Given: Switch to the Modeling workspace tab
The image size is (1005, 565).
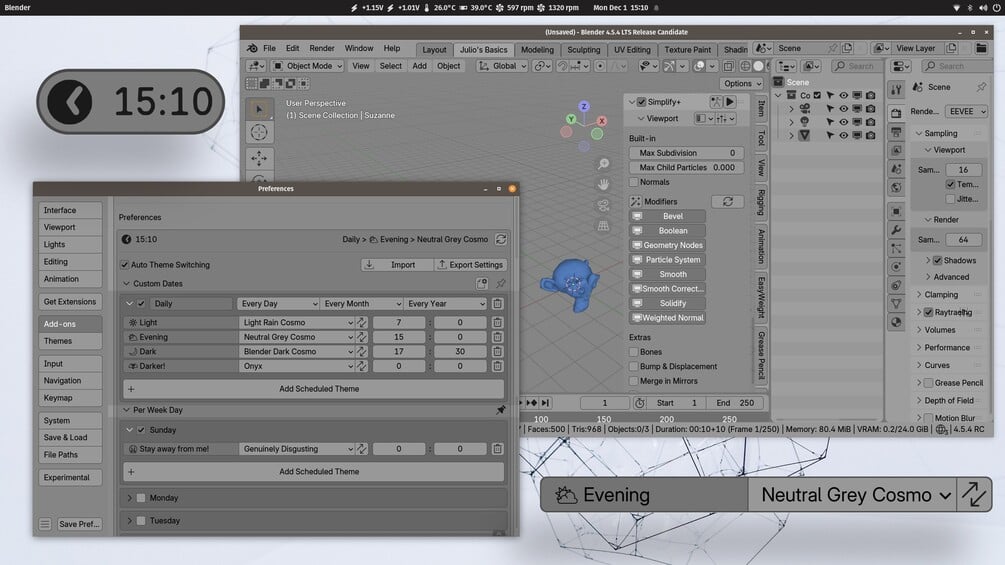Looking at the screenshot, I should [x=537, y=49].
